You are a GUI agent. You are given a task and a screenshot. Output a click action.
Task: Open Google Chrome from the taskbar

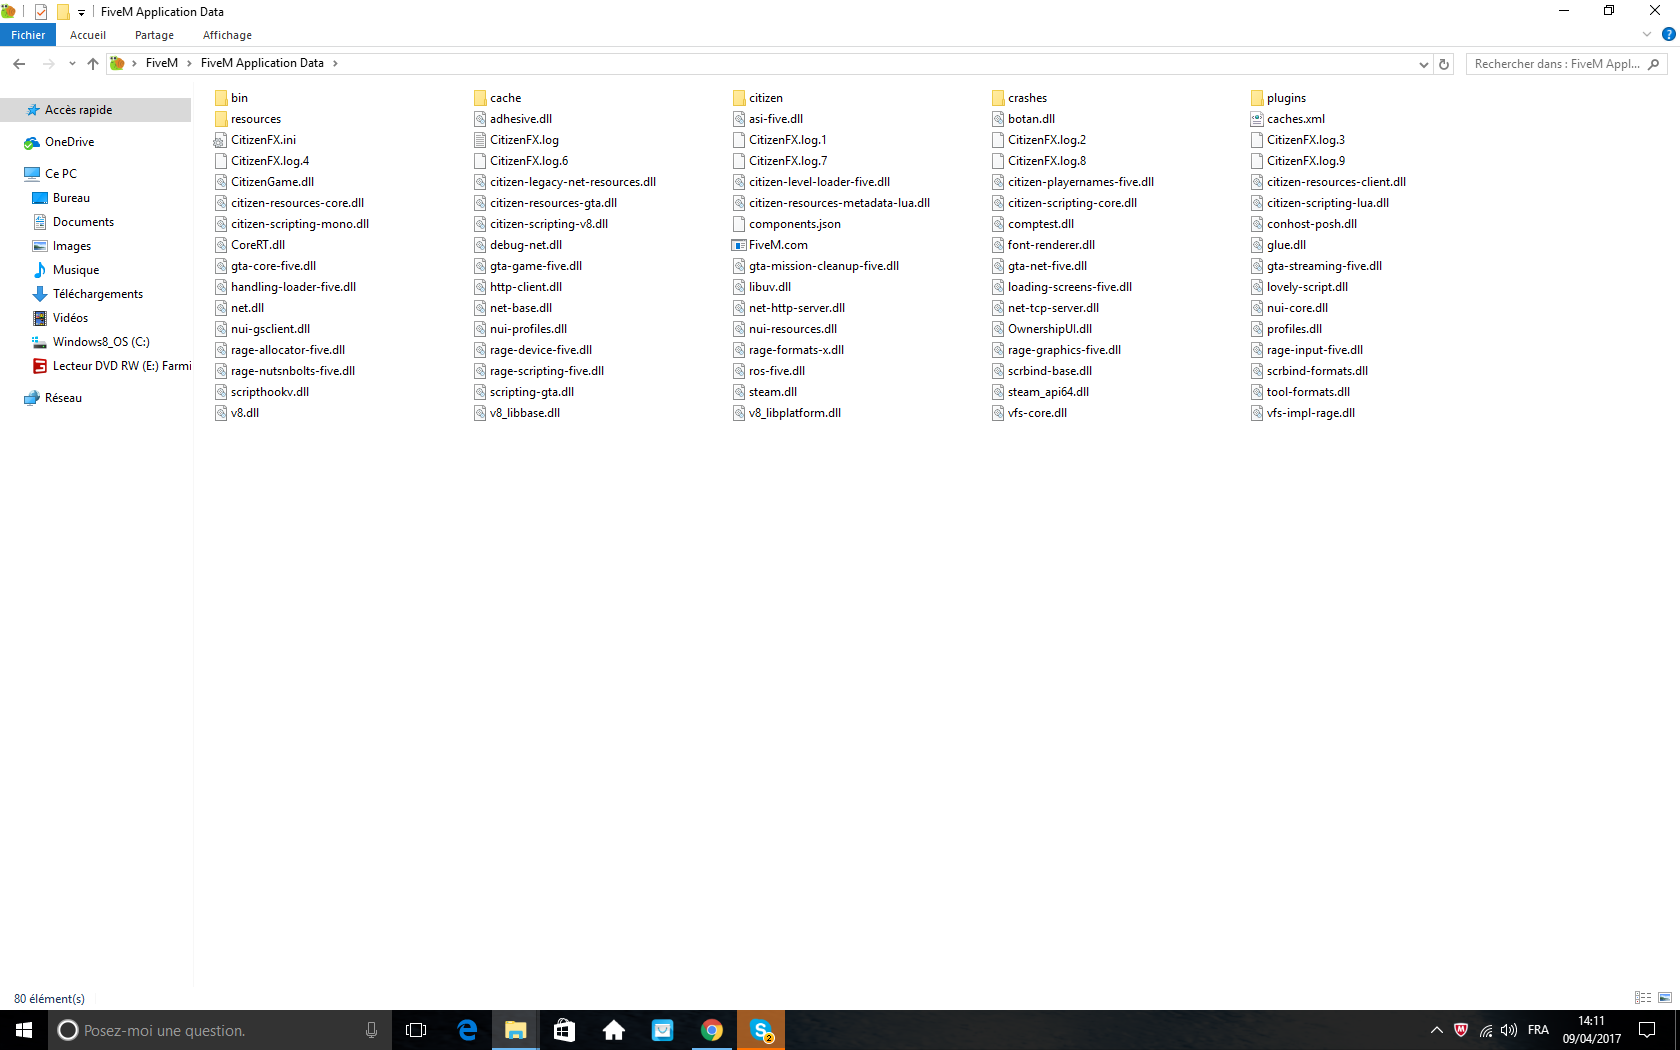(712, 1030)
